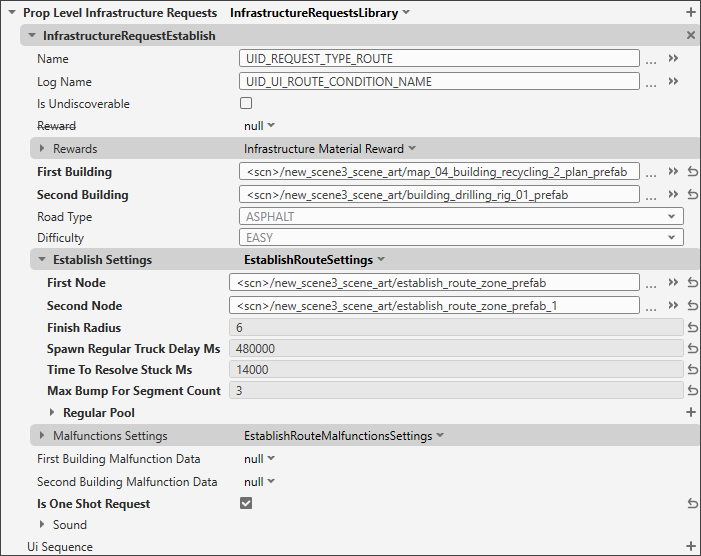Add item to Regular Pool
This screenshot has width=701, height=556.
[x=691, y=412]
